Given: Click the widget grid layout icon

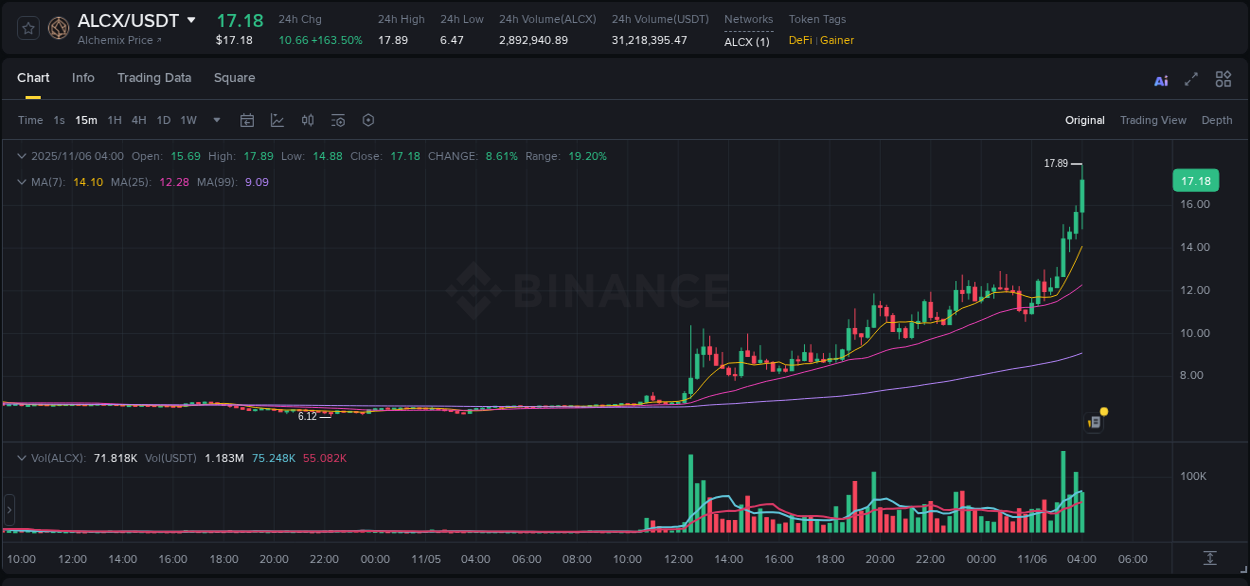Looking at the screenshot, I should click(x=1223, y=79).
